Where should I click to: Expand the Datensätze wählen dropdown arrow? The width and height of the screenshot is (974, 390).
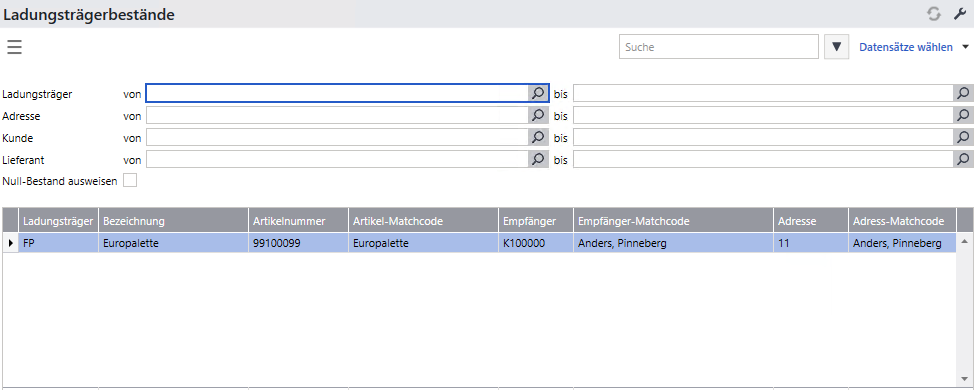965,47
